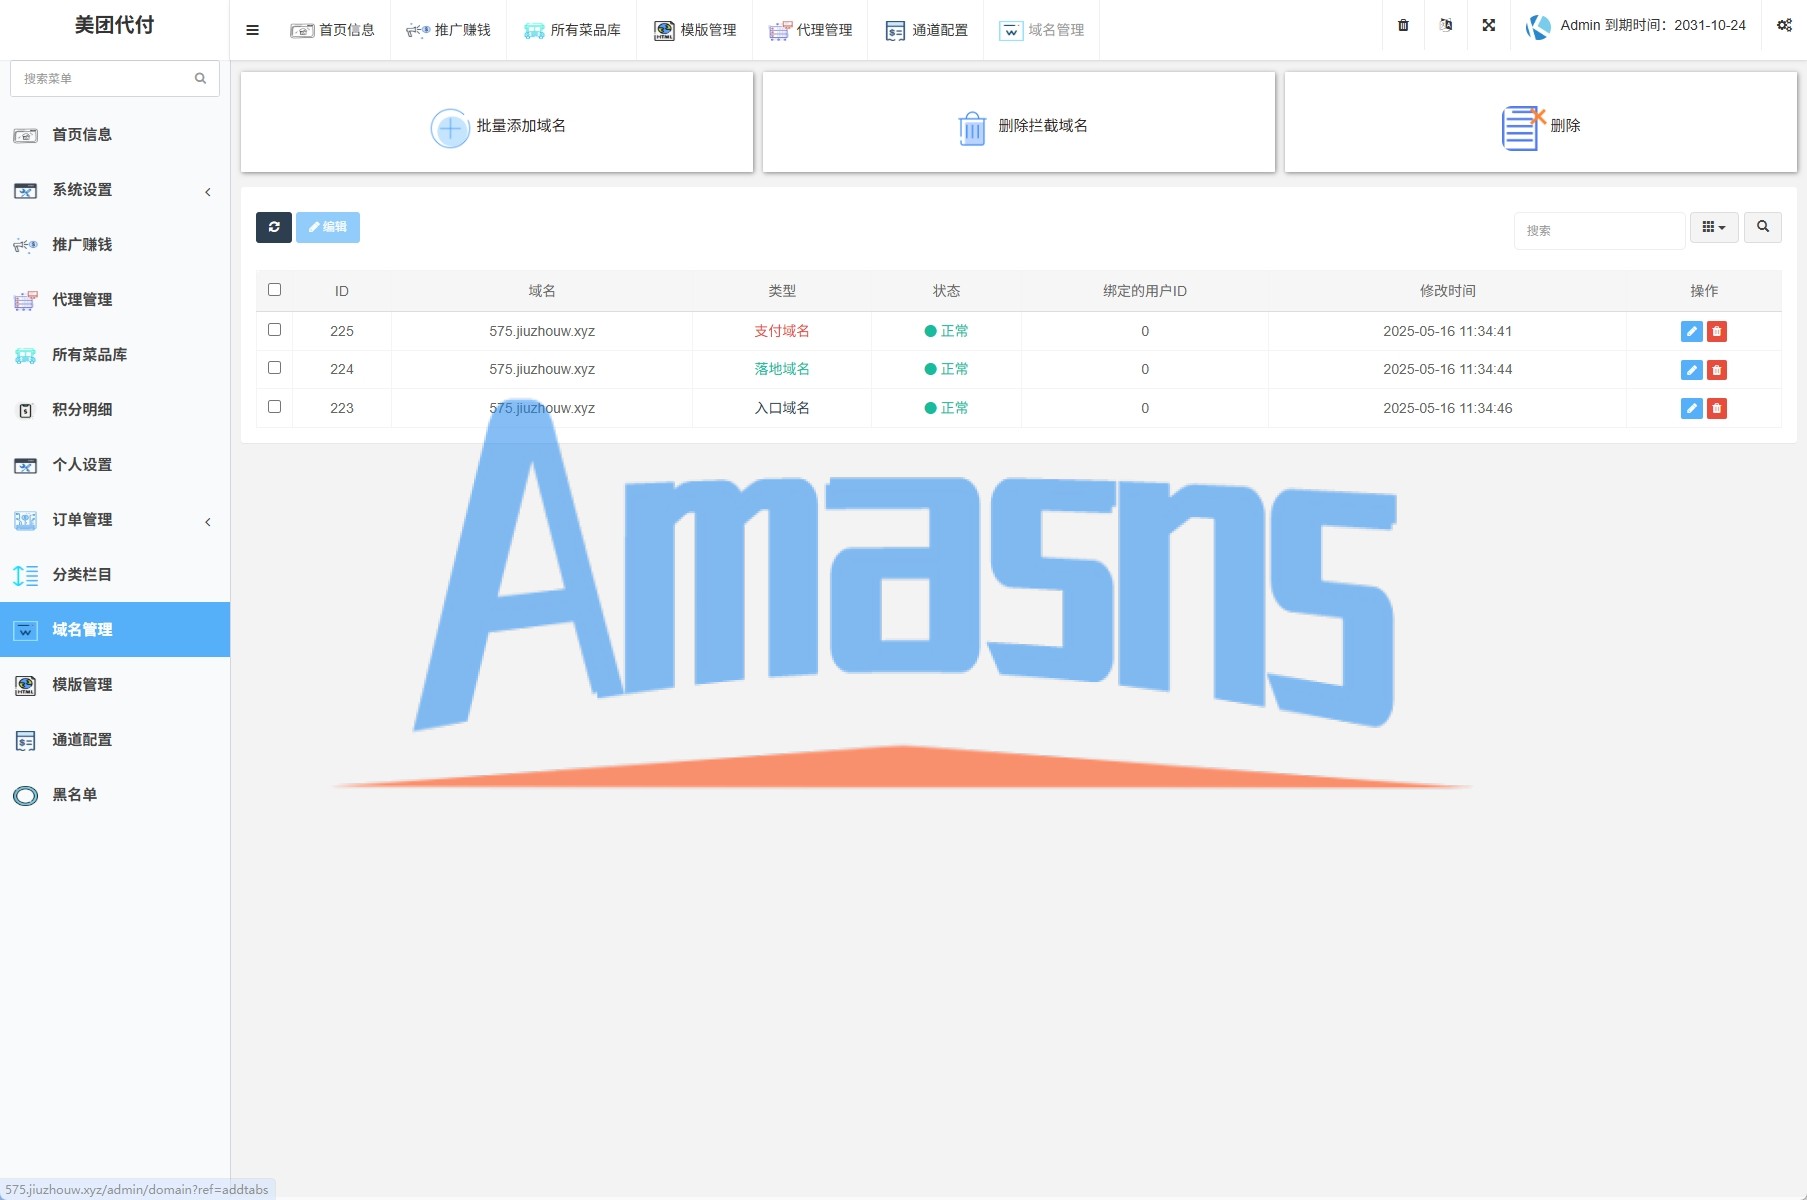1807x1200 pixels.
Task: Click the 通道配置 sidebar icon
Action: coord(25,740)
